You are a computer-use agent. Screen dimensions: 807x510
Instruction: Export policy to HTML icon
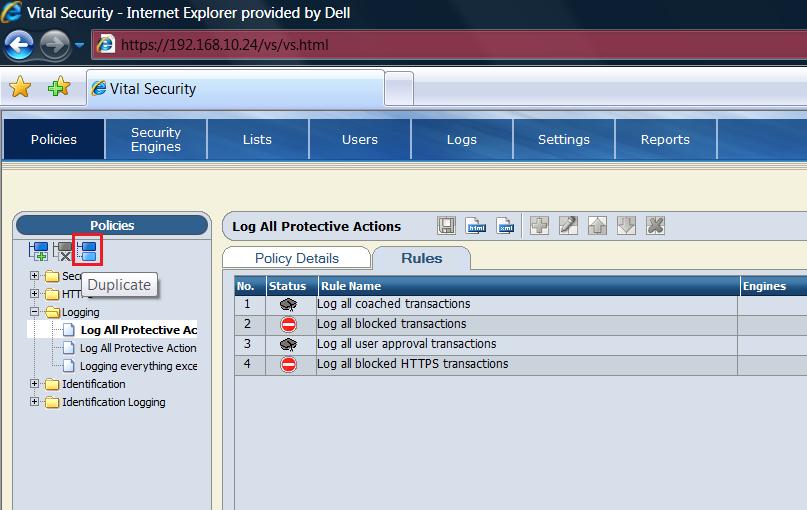point(476,226)
